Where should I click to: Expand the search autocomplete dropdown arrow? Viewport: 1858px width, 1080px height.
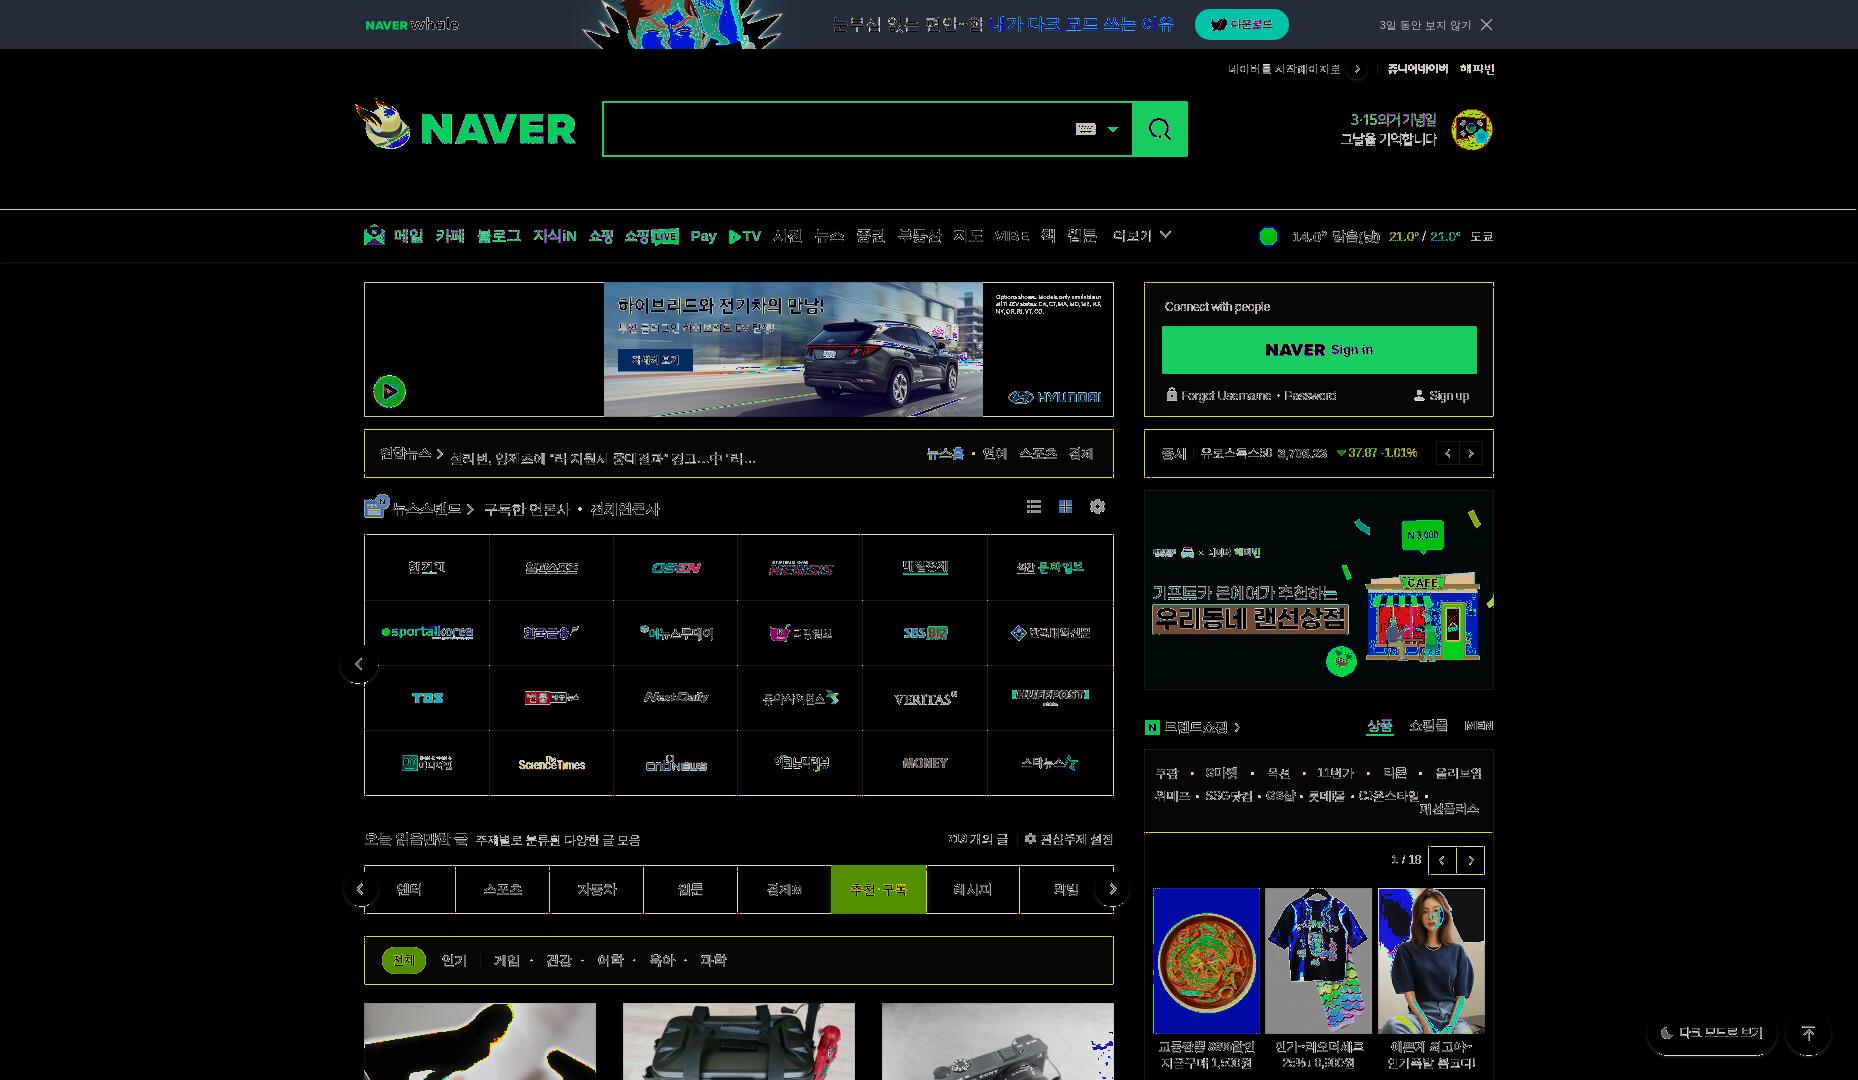[x=1113, y=129]
